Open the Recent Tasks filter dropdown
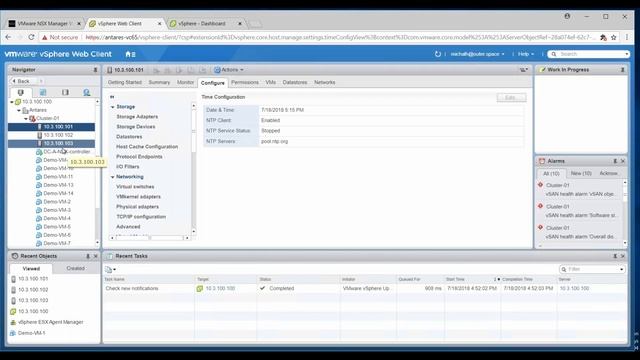This screenshot has height=360, width=640. tap(622, 269)
